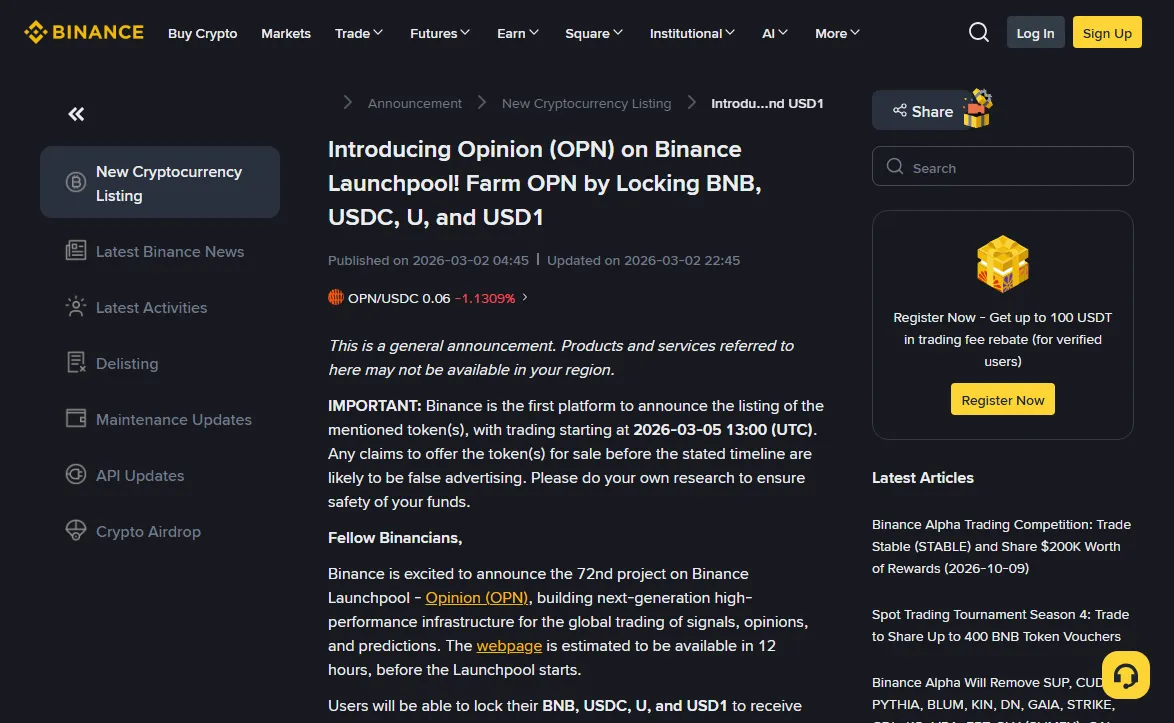Open Spot Trading Tournament Season 4 article
Image resolution: width=1174 pixels, height=723 pixels.
click(x=1000, y=625)
